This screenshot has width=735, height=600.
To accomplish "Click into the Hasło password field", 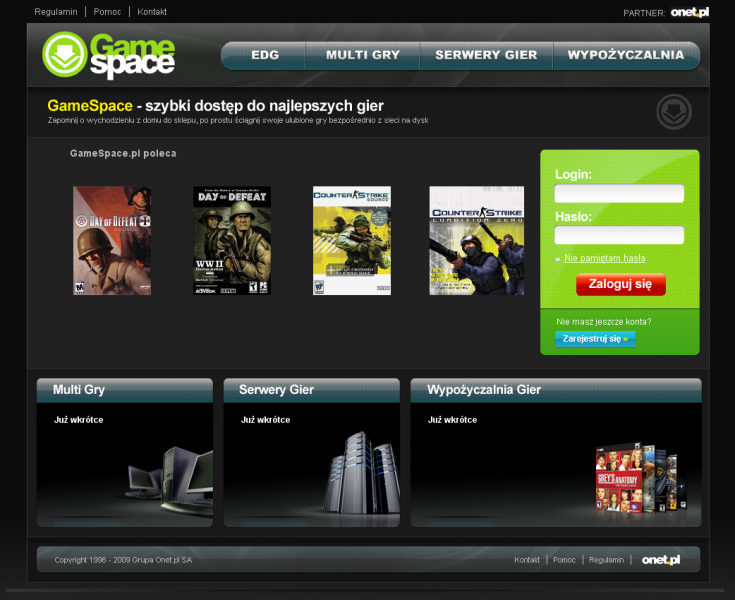I will [619, 235].
